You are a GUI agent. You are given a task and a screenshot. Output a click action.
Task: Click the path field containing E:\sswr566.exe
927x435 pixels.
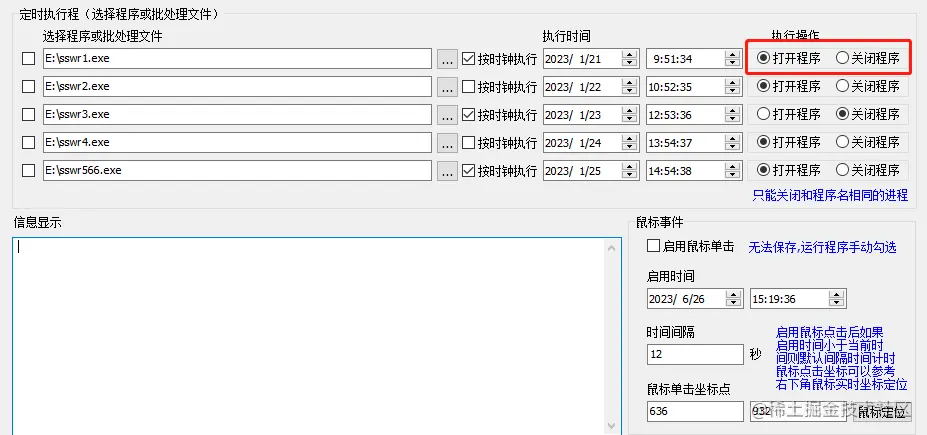pyautogui.click(x=237, y=170)
